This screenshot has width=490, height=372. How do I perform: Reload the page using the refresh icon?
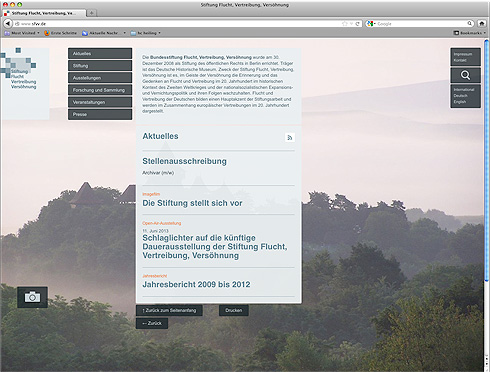coord(357,24)
